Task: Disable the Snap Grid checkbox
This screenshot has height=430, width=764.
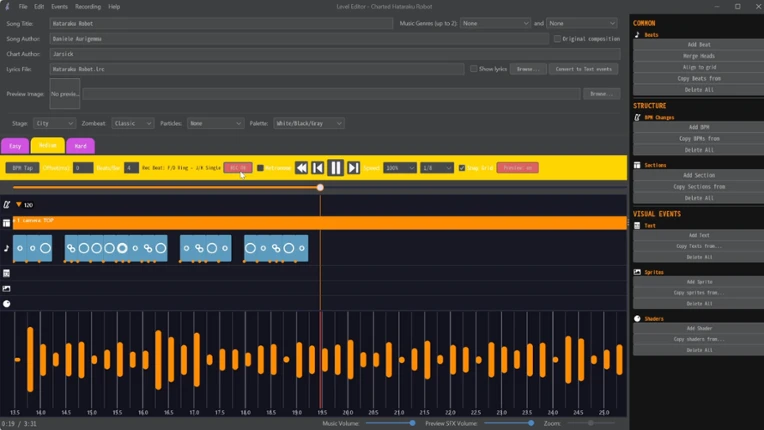Action: coord(462,168)
